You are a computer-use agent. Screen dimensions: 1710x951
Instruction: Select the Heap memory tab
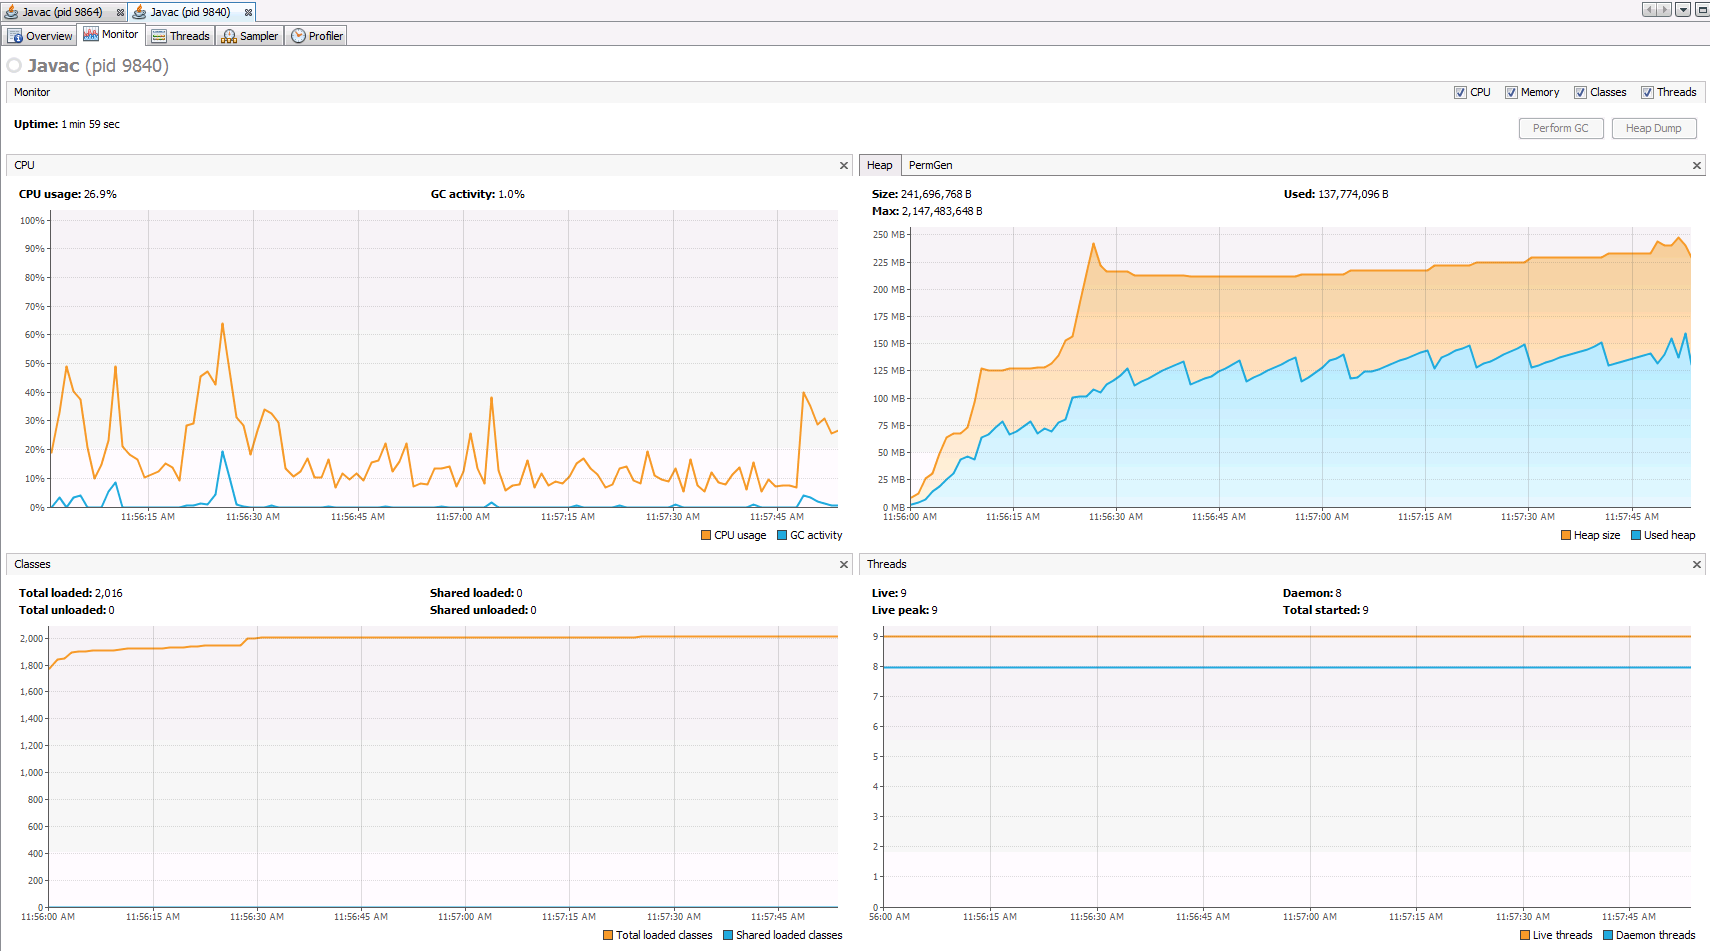click(x=880, y=165)
